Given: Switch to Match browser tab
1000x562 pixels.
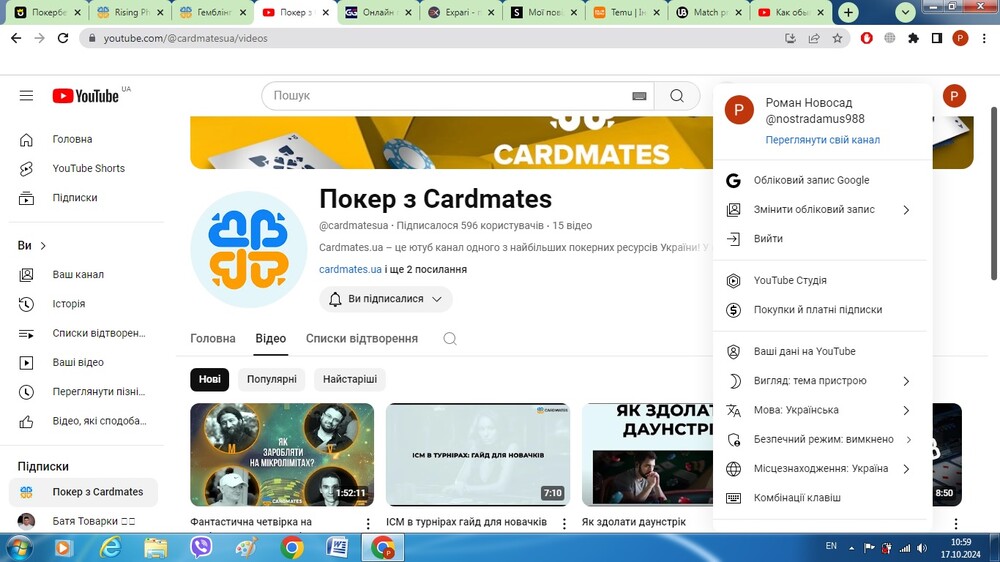Looking at the screenshot, I should [x=710, y=12].
